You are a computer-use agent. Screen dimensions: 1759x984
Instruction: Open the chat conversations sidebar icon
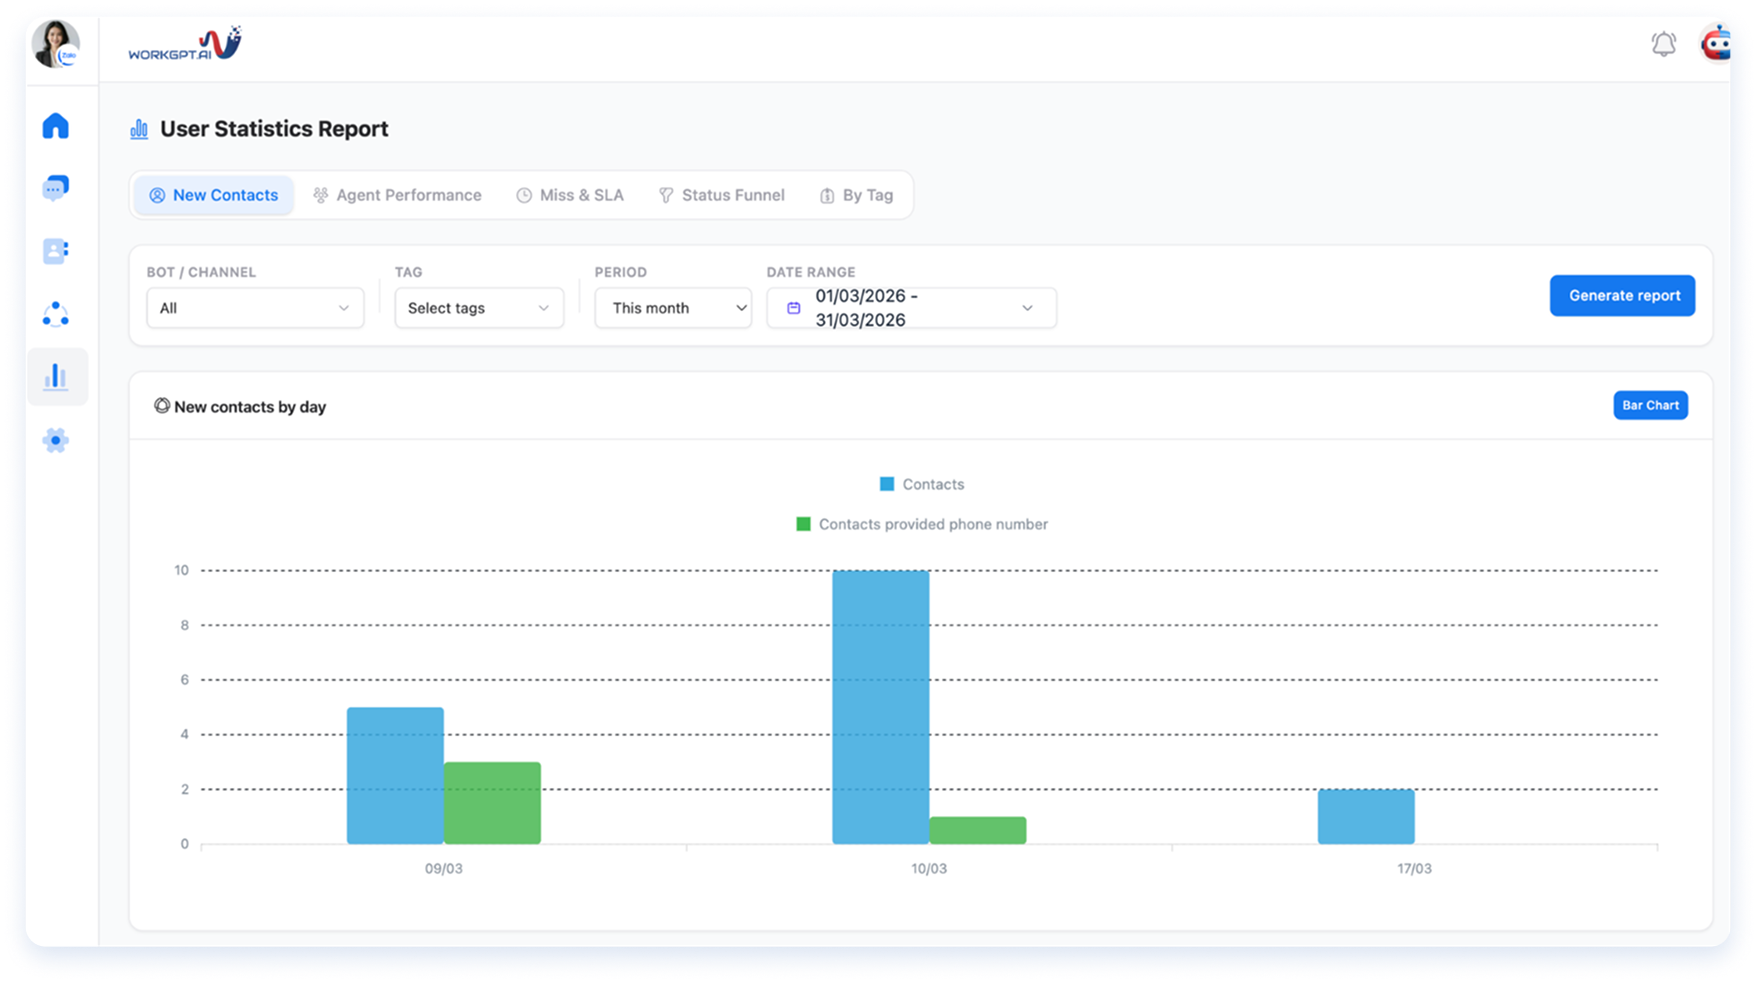[x=56, y=188]
